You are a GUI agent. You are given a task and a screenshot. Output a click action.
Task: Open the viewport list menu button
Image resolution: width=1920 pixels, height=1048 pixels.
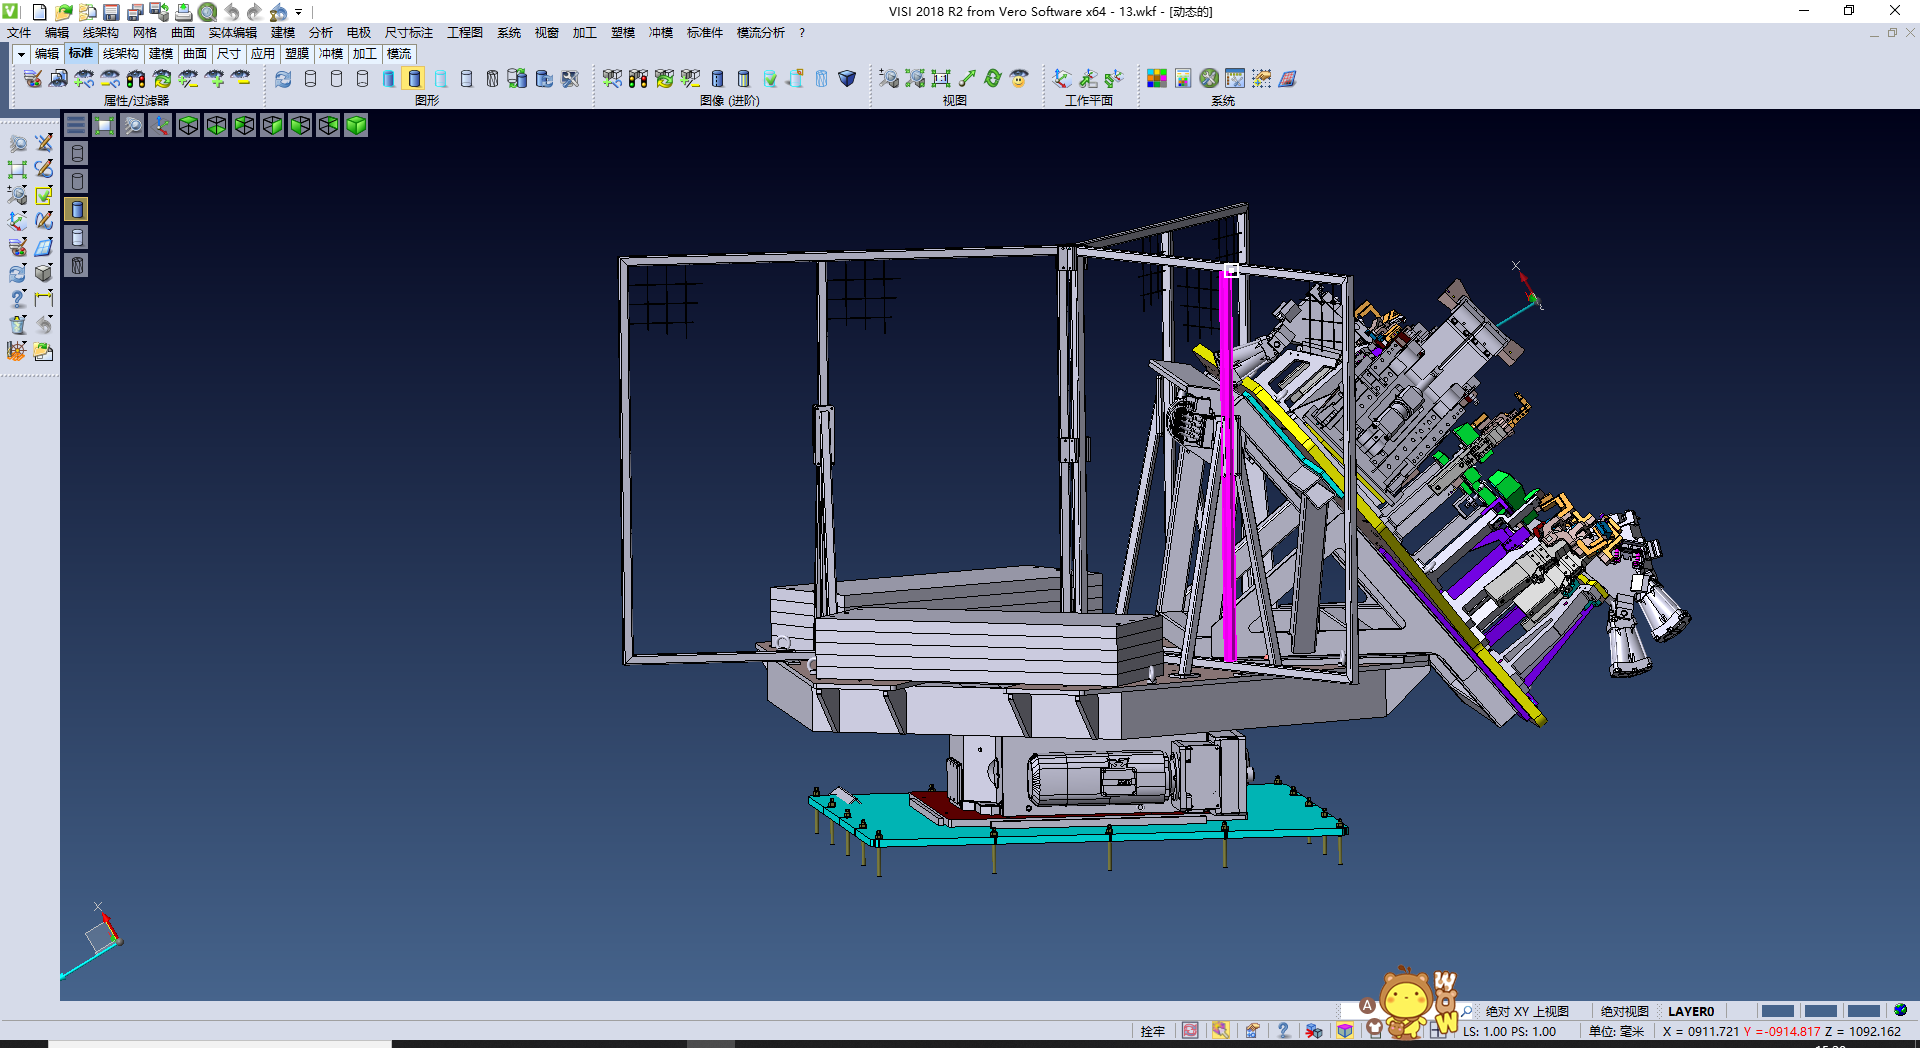(76, 125)
